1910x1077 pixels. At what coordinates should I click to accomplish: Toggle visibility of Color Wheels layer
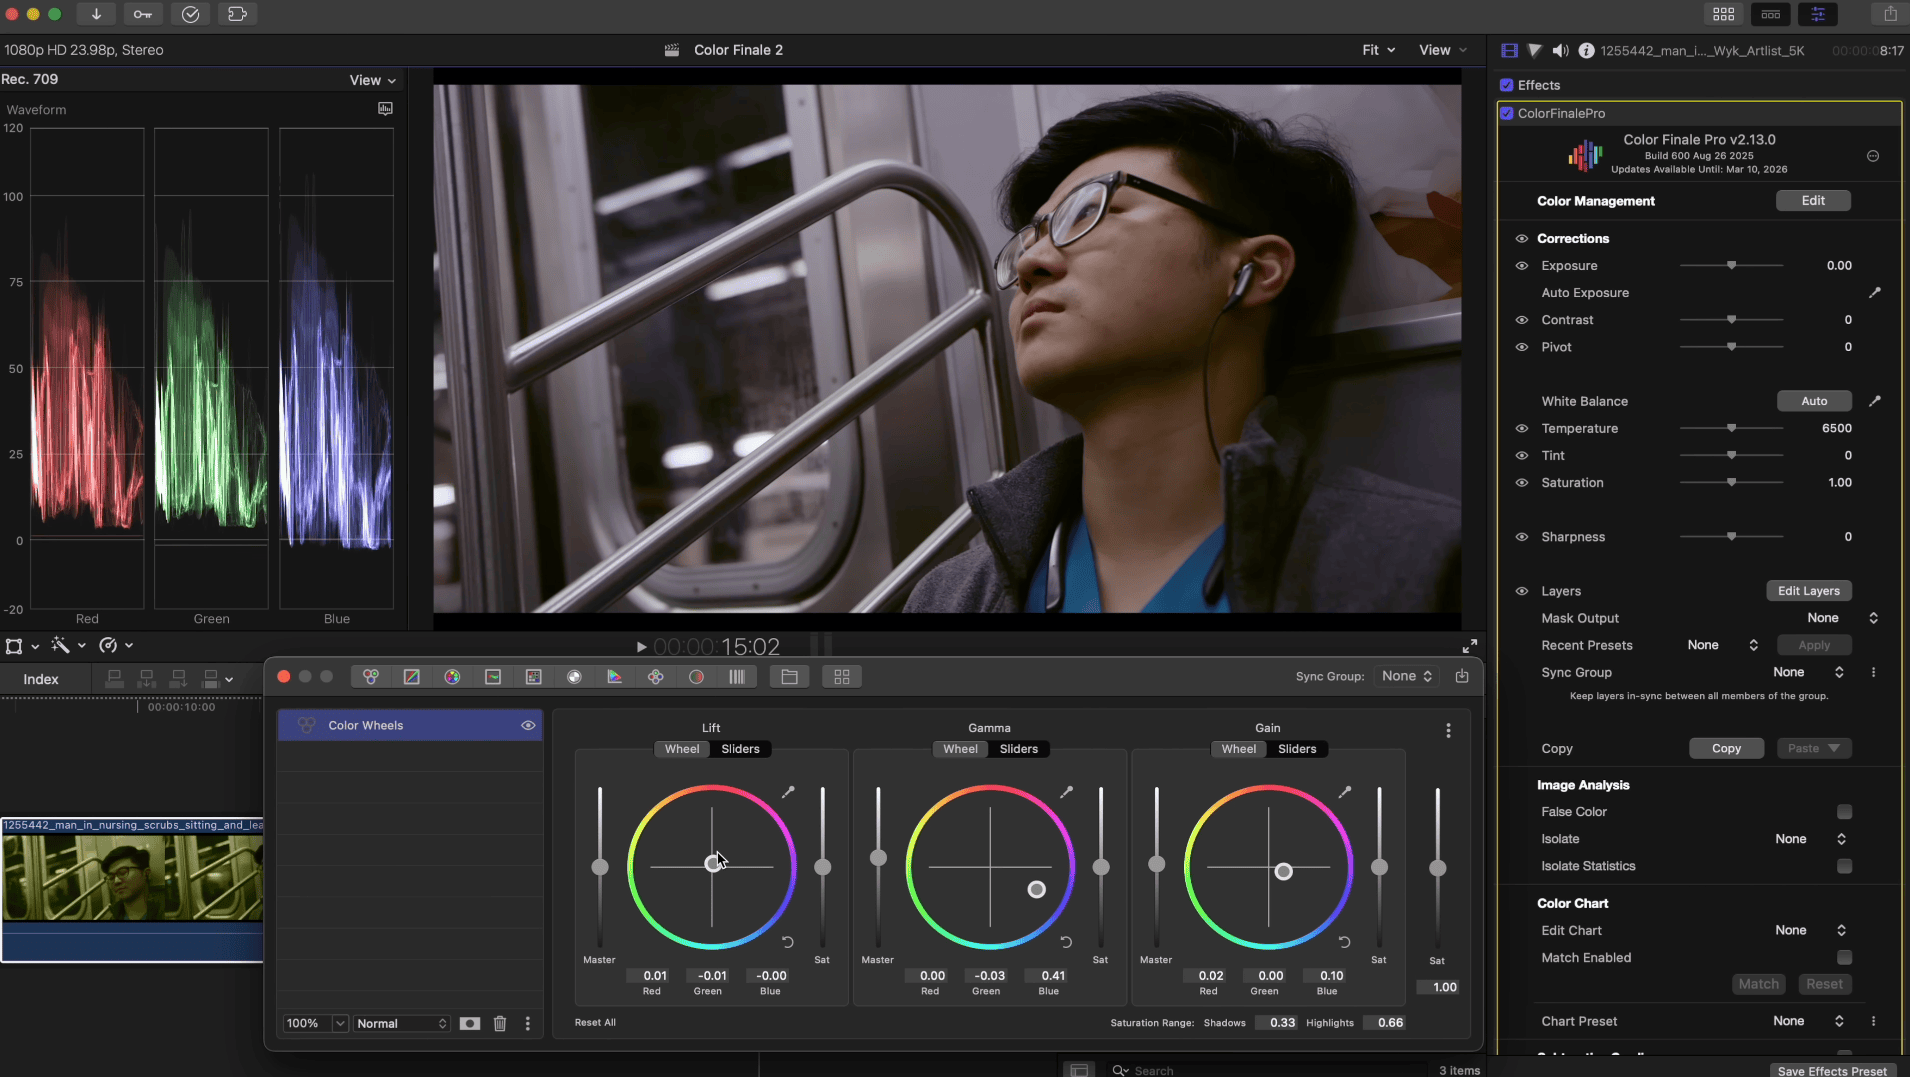(528, 725)
